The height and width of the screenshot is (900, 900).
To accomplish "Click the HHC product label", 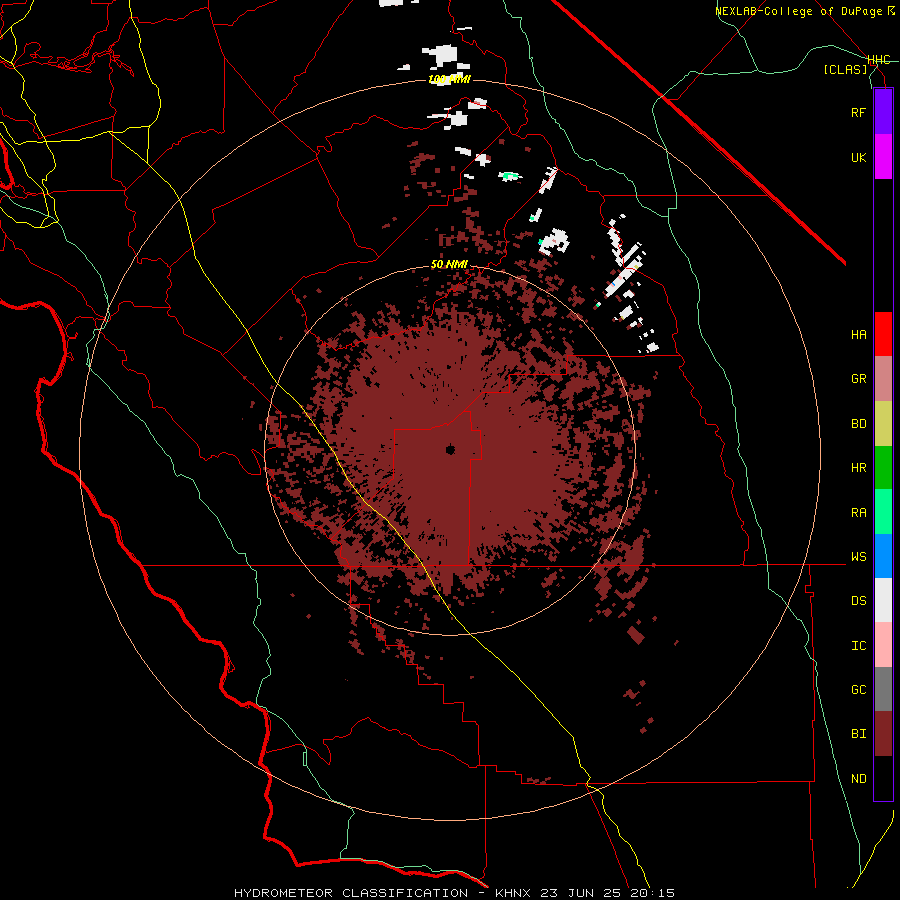I will click(878, 60).
